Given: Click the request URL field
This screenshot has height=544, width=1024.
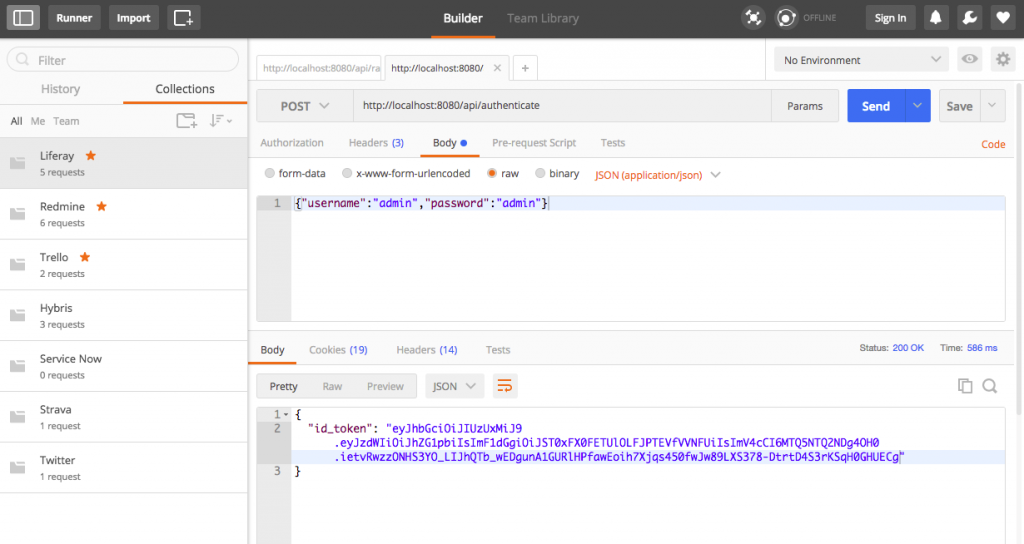Looking at the screenshot, I should point(560,106).
